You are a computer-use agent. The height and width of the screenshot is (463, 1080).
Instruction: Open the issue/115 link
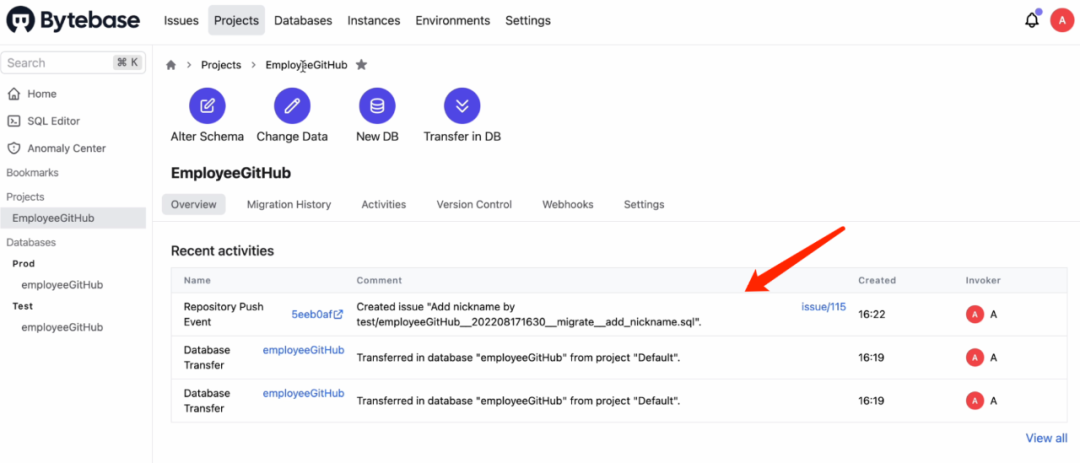point(823,307)
